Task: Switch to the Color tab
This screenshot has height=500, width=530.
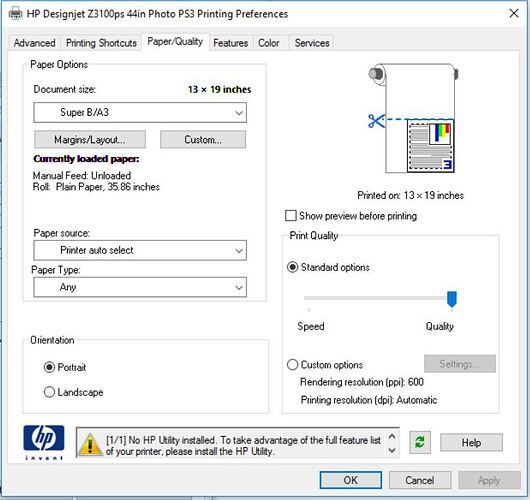Action: (269, 43)
